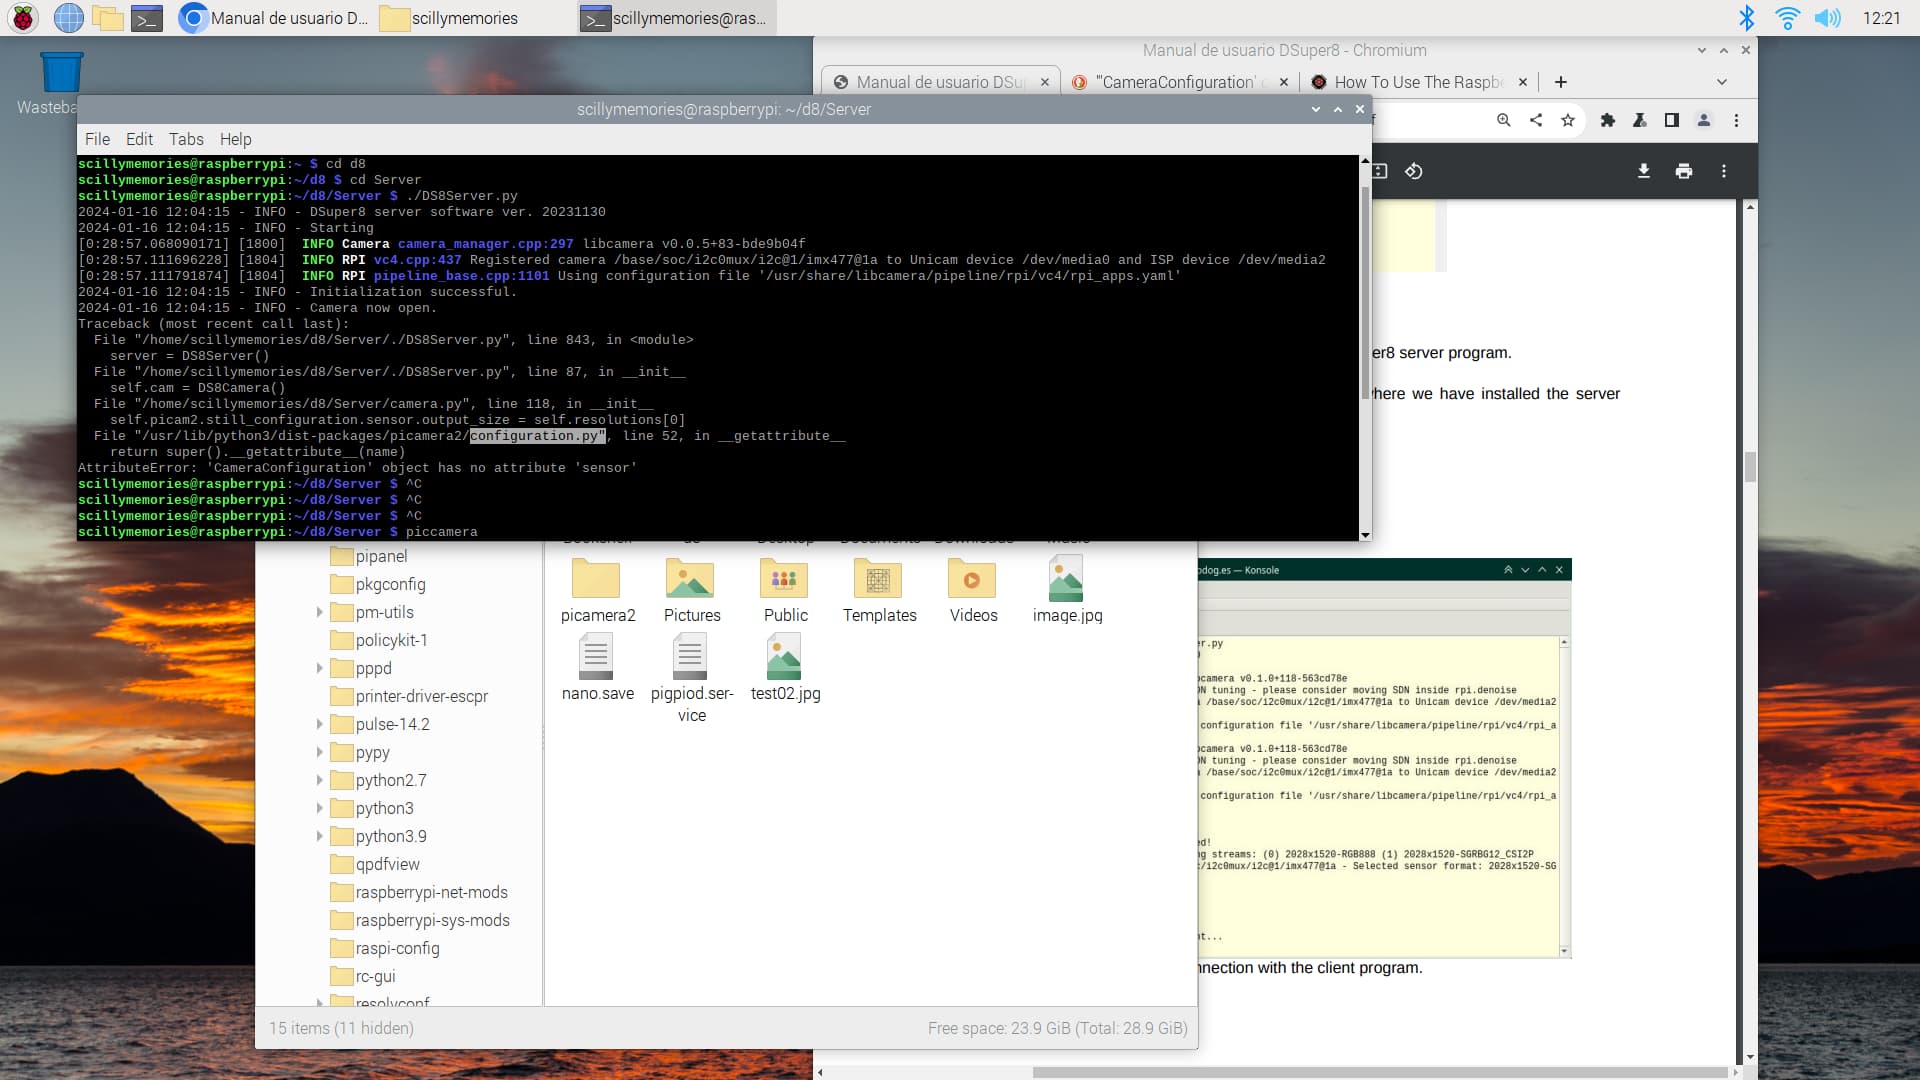The height and width of the screenshot is (1080, 1920).
Task: Select raspberrypi-net-mods in folder tree
Action: click(x=431, y=892)
